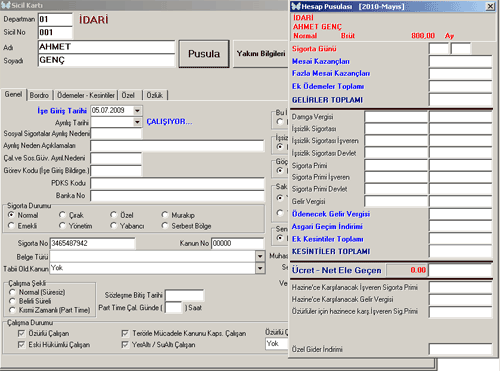Select the Yönetim radio option
The height and width of the screenshot is (371, 500).
tap(62, 226)
